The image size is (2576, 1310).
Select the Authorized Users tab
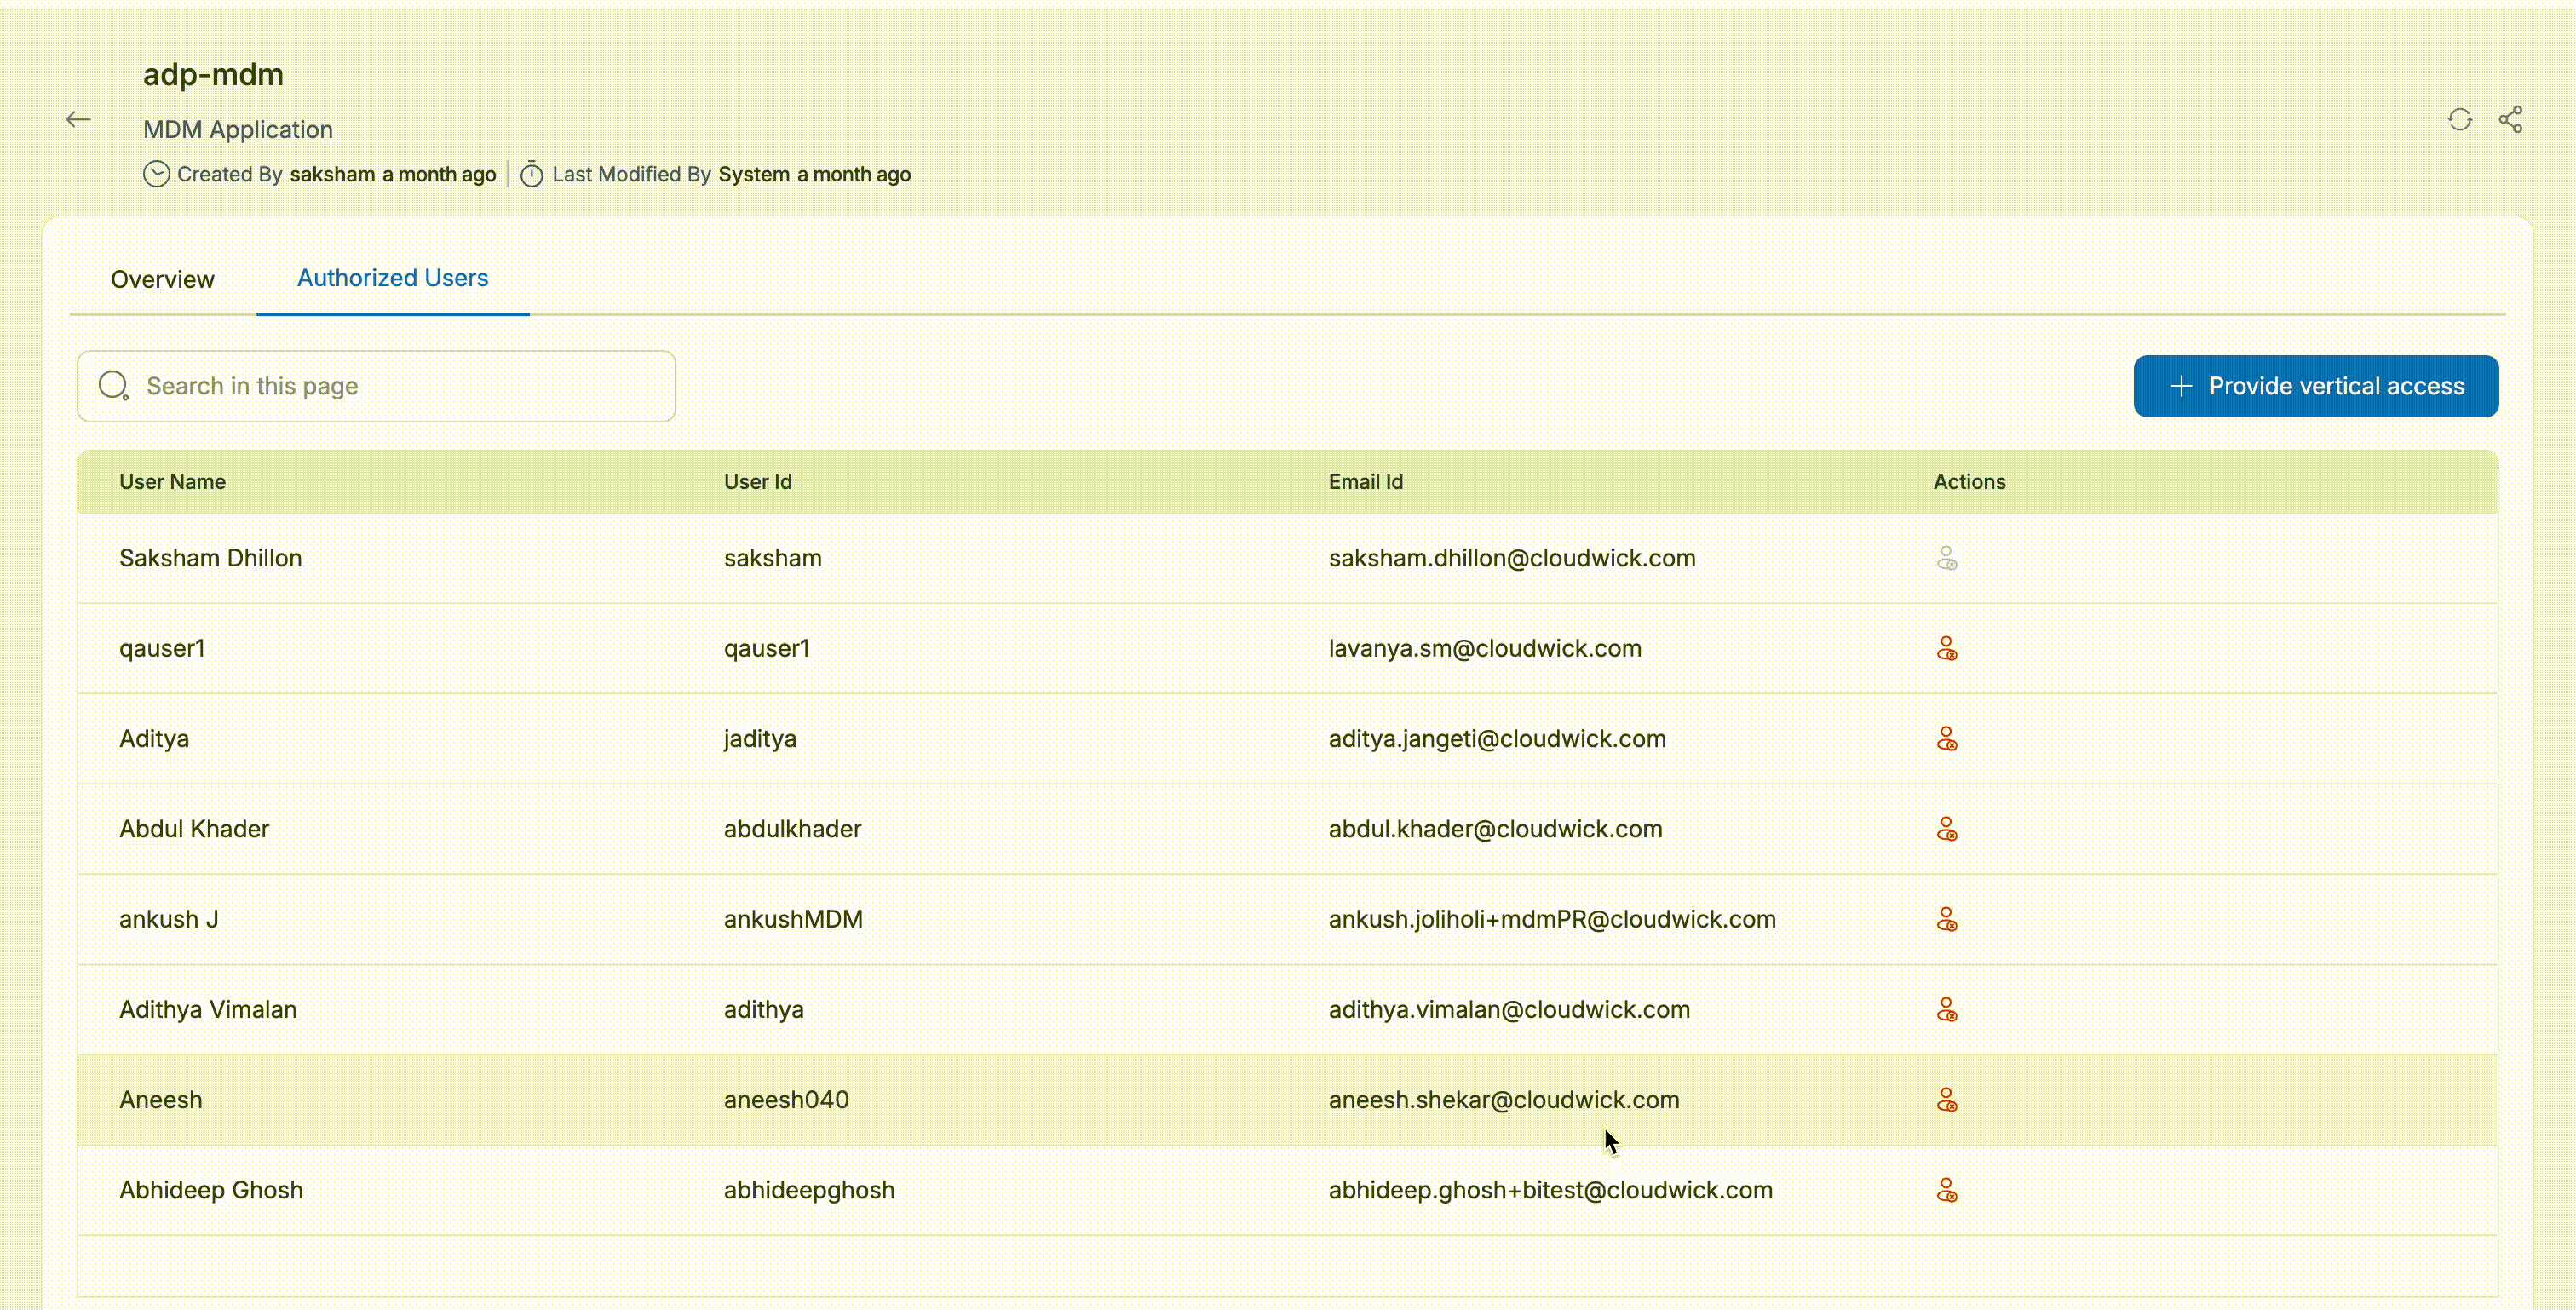(x=392, y=278)
